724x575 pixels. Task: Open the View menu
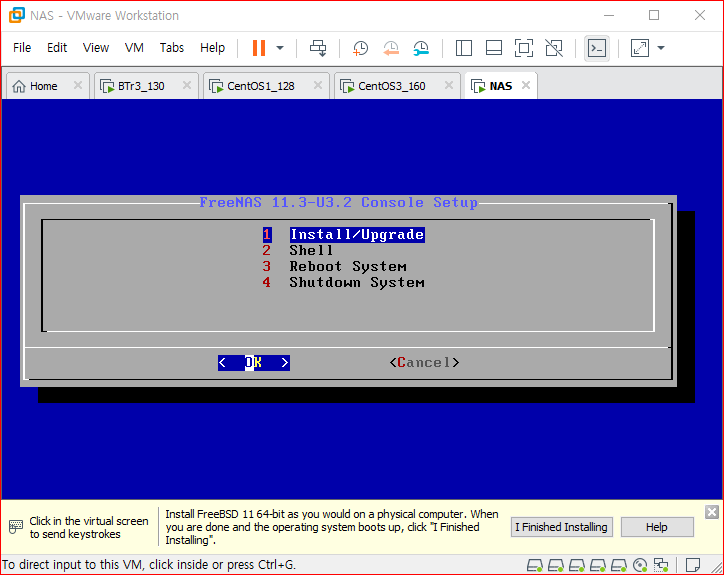tap(96, 48)
